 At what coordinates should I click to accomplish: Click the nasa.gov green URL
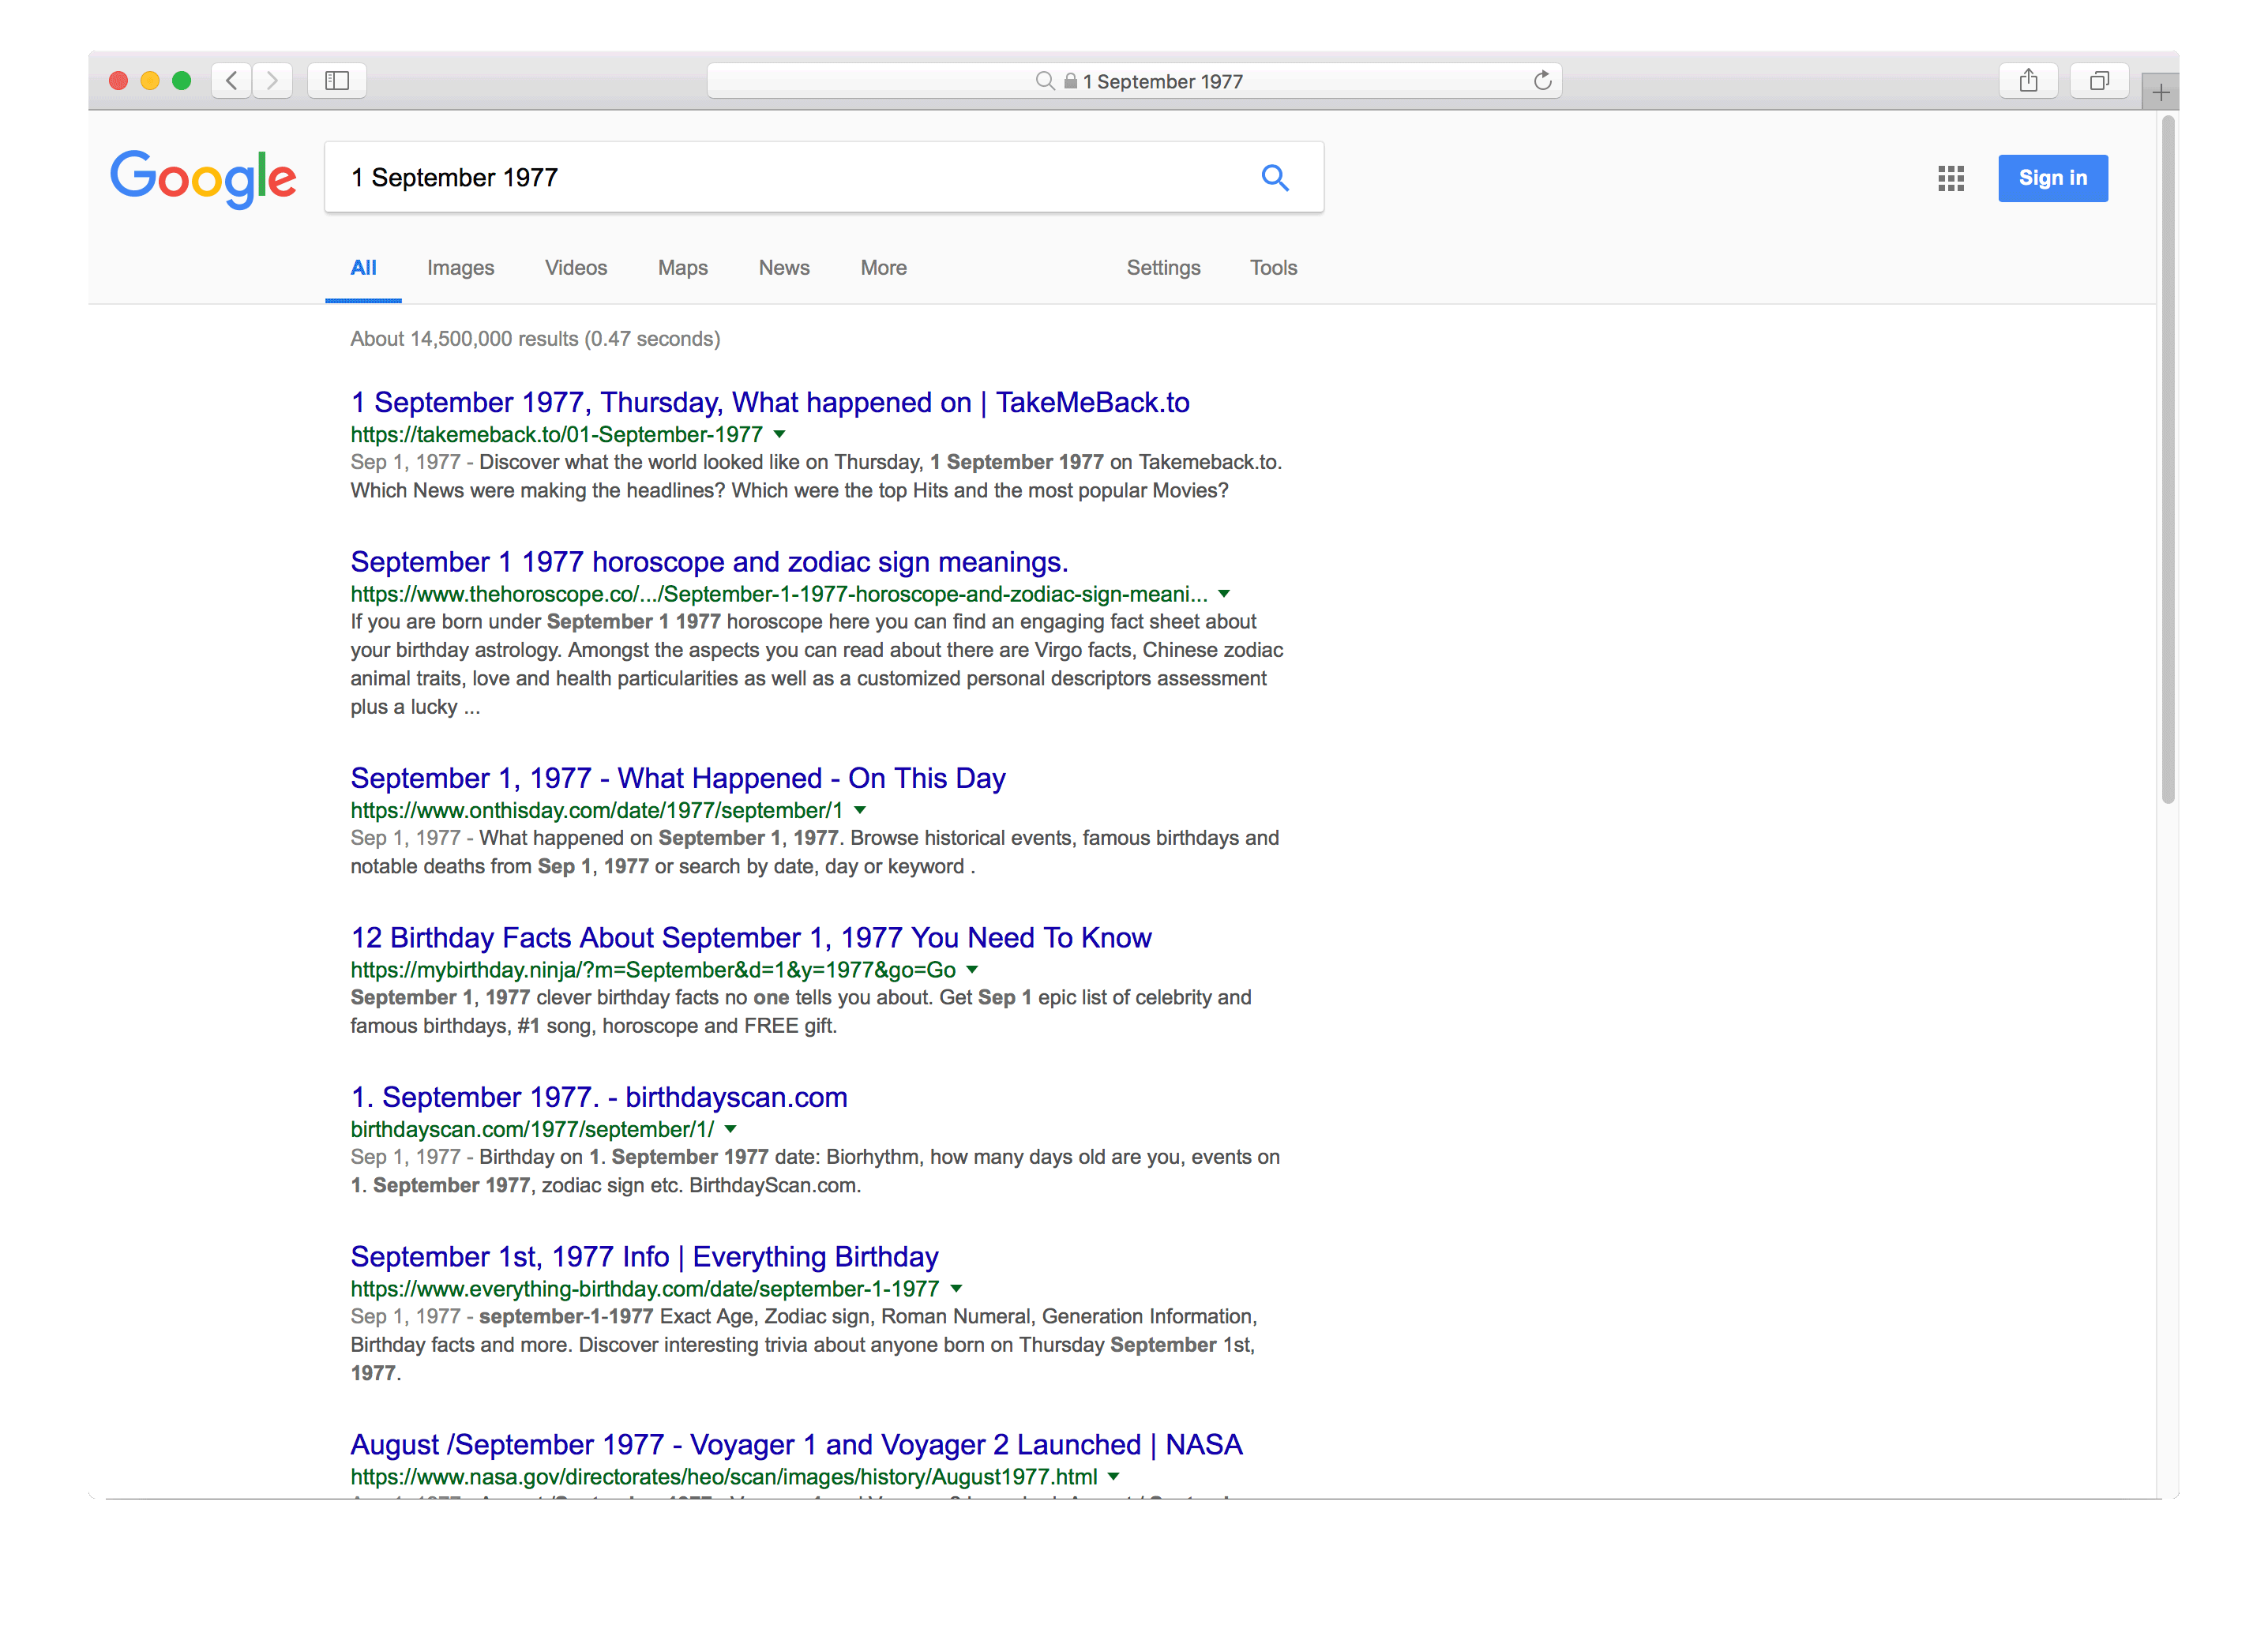pyautogui.click(x=723, y=1477)
